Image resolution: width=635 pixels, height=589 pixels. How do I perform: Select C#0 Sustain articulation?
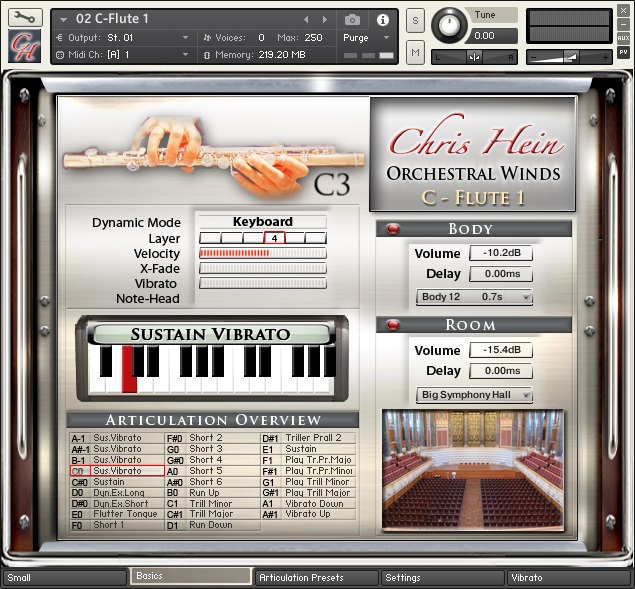pyautogui.click(x=117, y=482)
